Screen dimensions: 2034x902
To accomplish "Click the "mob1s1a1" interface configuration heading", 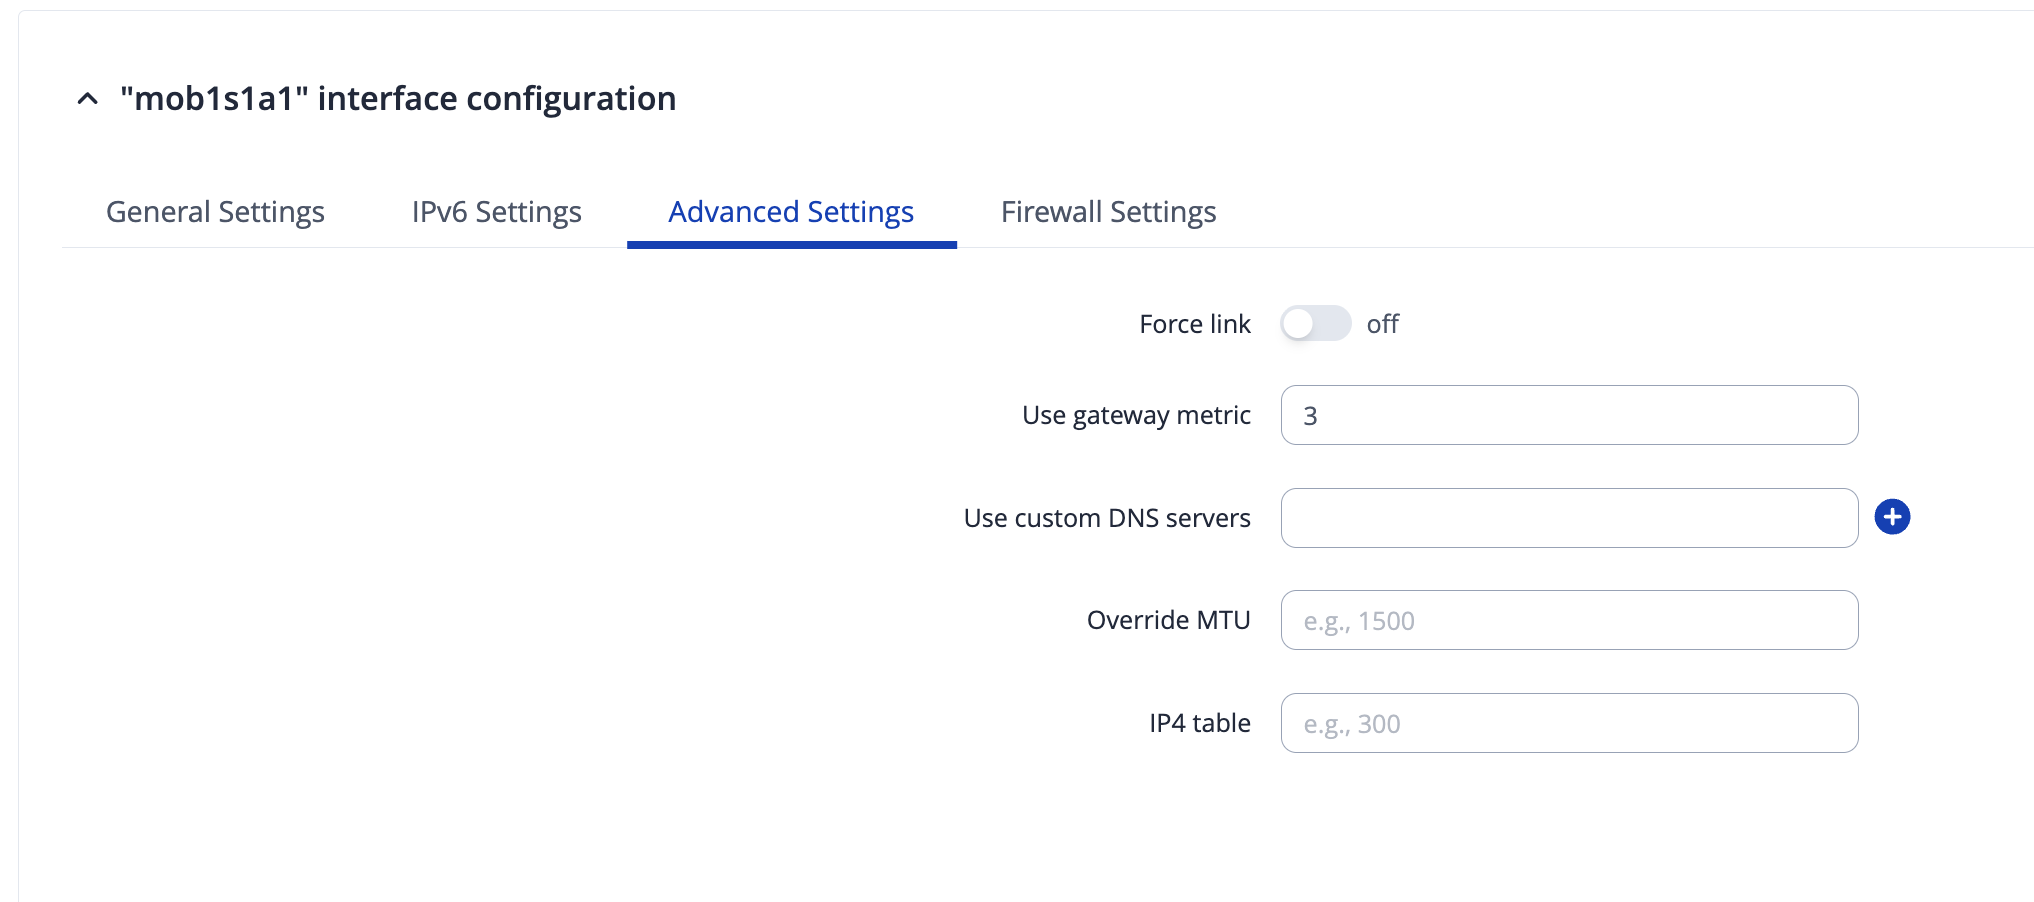I will pos(398,99).
